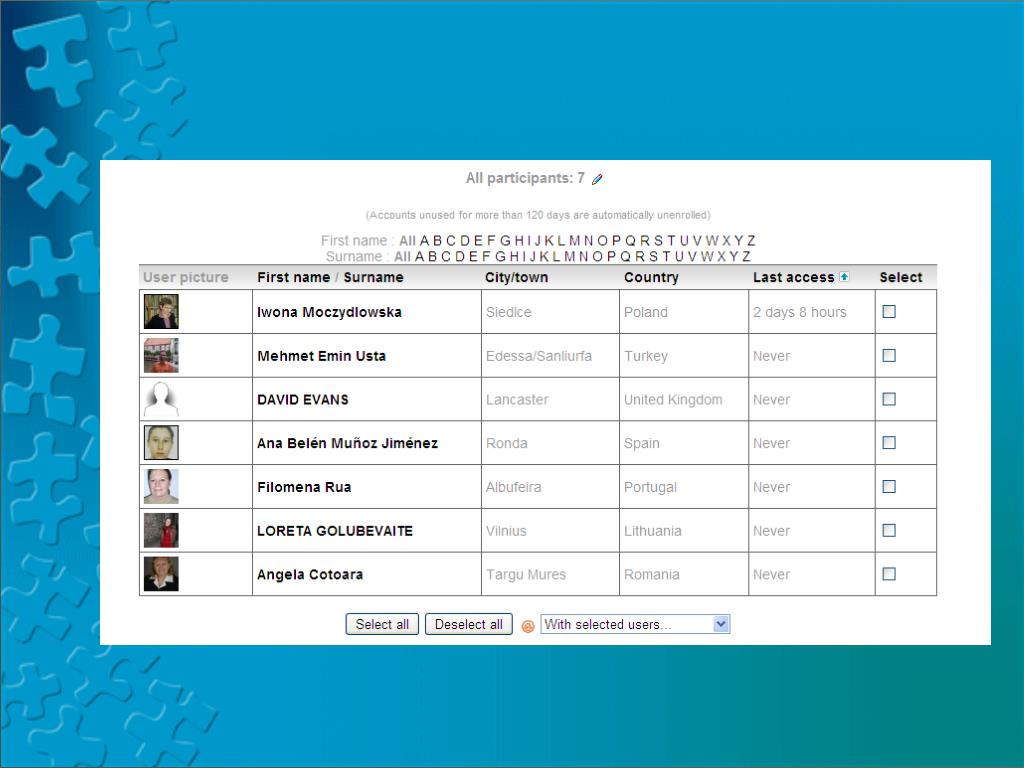
Task: Tick the checkbox for Mehmet Emin Usta
Action: tap(889, 355)
